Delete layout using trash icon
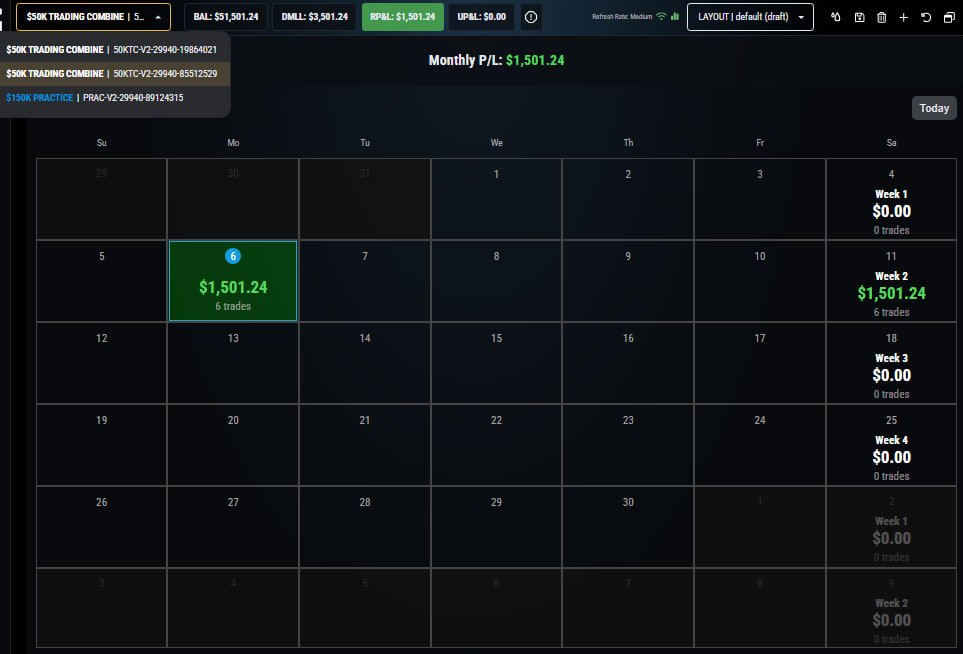The height and width of the screenshot is (654, 963). coord(881,17)
